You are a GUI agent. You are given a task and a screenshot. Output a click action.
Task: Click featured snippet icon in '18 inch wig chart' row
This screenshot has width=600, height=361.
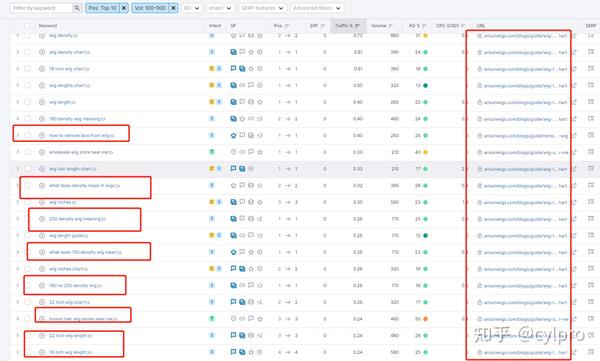pyautogui.click(x=233, y=69)
